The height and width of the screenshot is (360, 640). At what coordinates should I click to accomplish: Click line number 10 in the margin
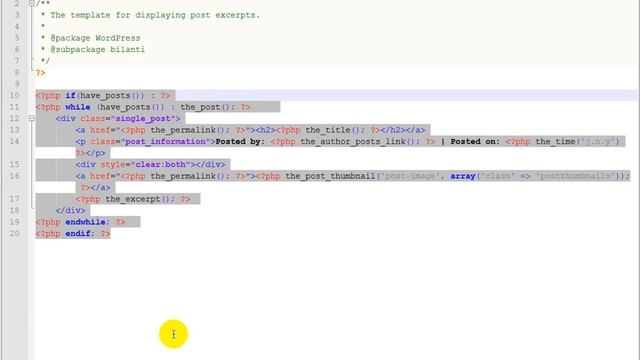[14, 96]
